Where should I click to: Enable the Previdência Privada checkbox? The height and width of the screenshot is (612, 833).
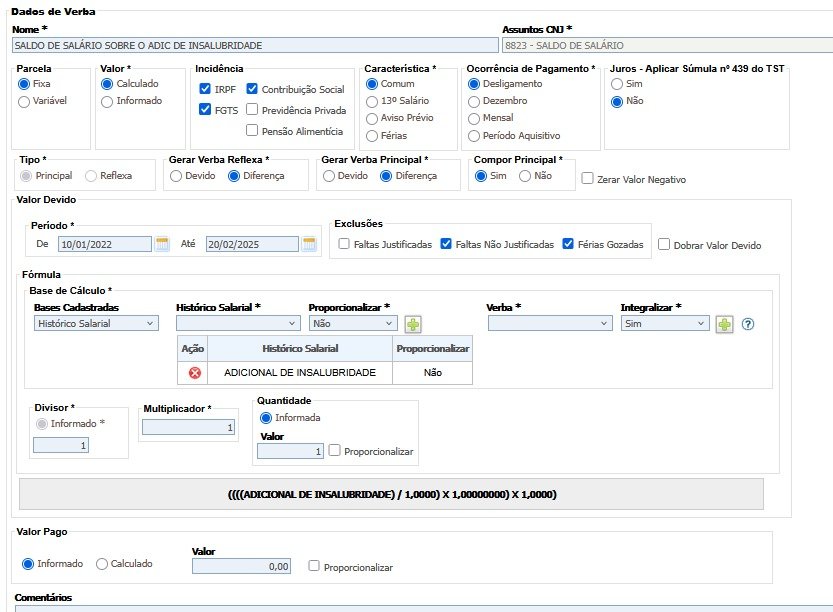(x=252, y=110)
